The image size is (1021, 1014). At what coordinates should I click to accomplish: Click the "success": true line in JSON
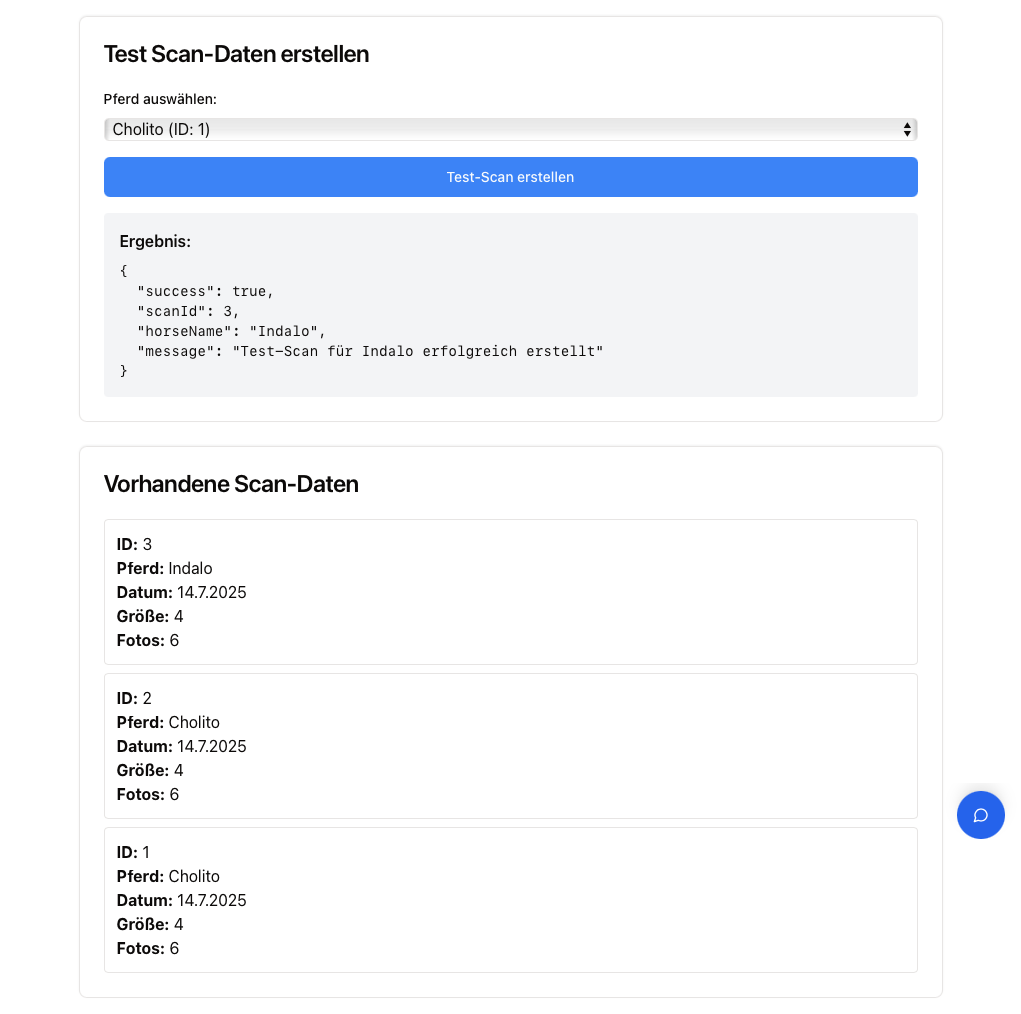pyautogui.click(x=205, y=291)
